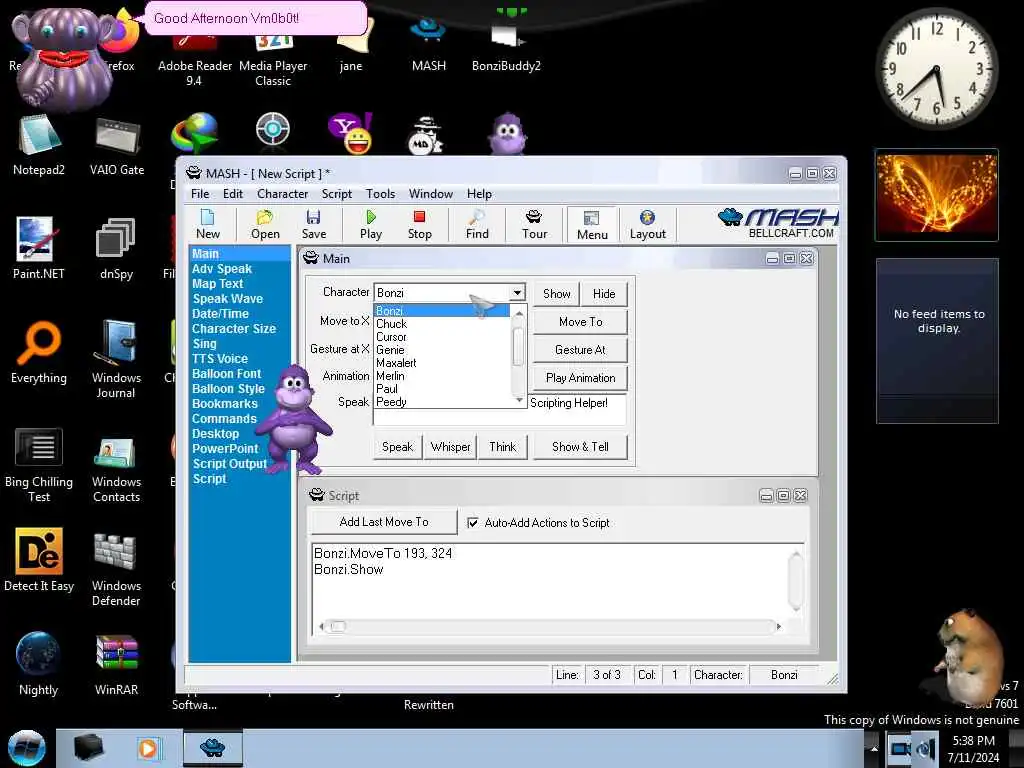
Task: Select Peedy in the character list
Action: click(391, 402)
